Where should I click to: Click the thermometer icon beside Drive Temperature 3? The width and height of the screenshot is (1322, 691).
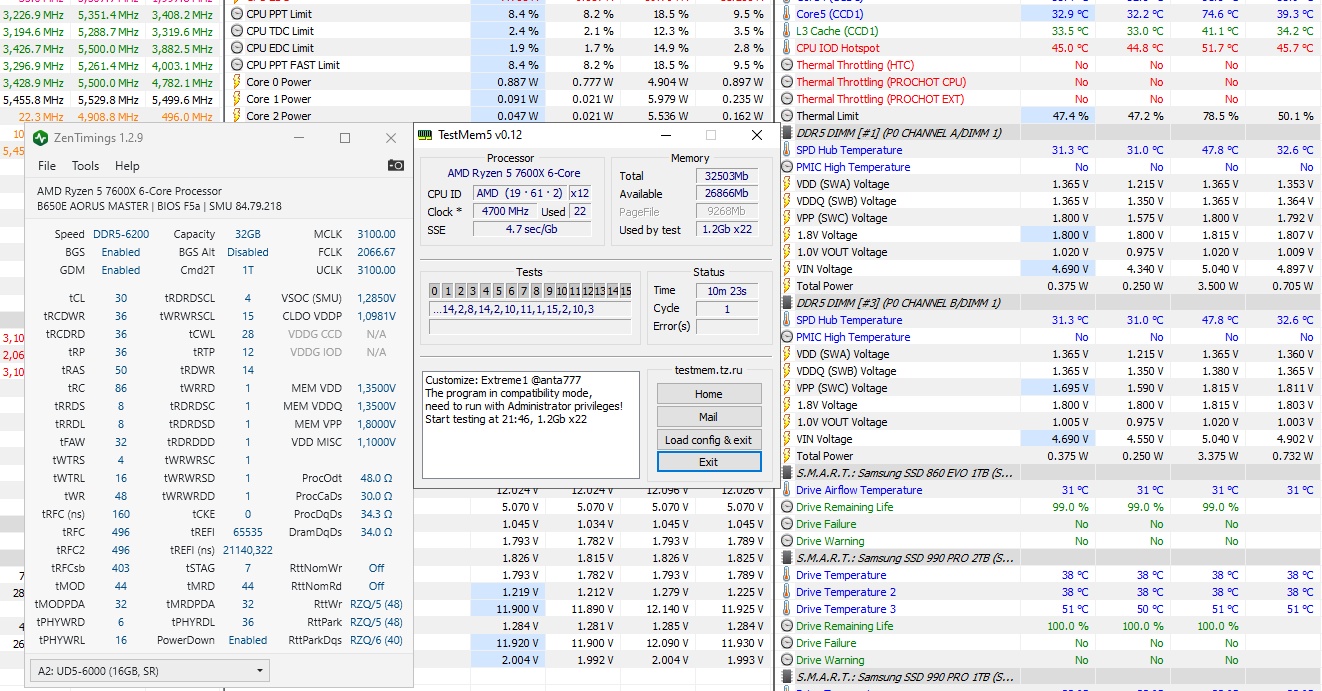[x=787, y=609]
